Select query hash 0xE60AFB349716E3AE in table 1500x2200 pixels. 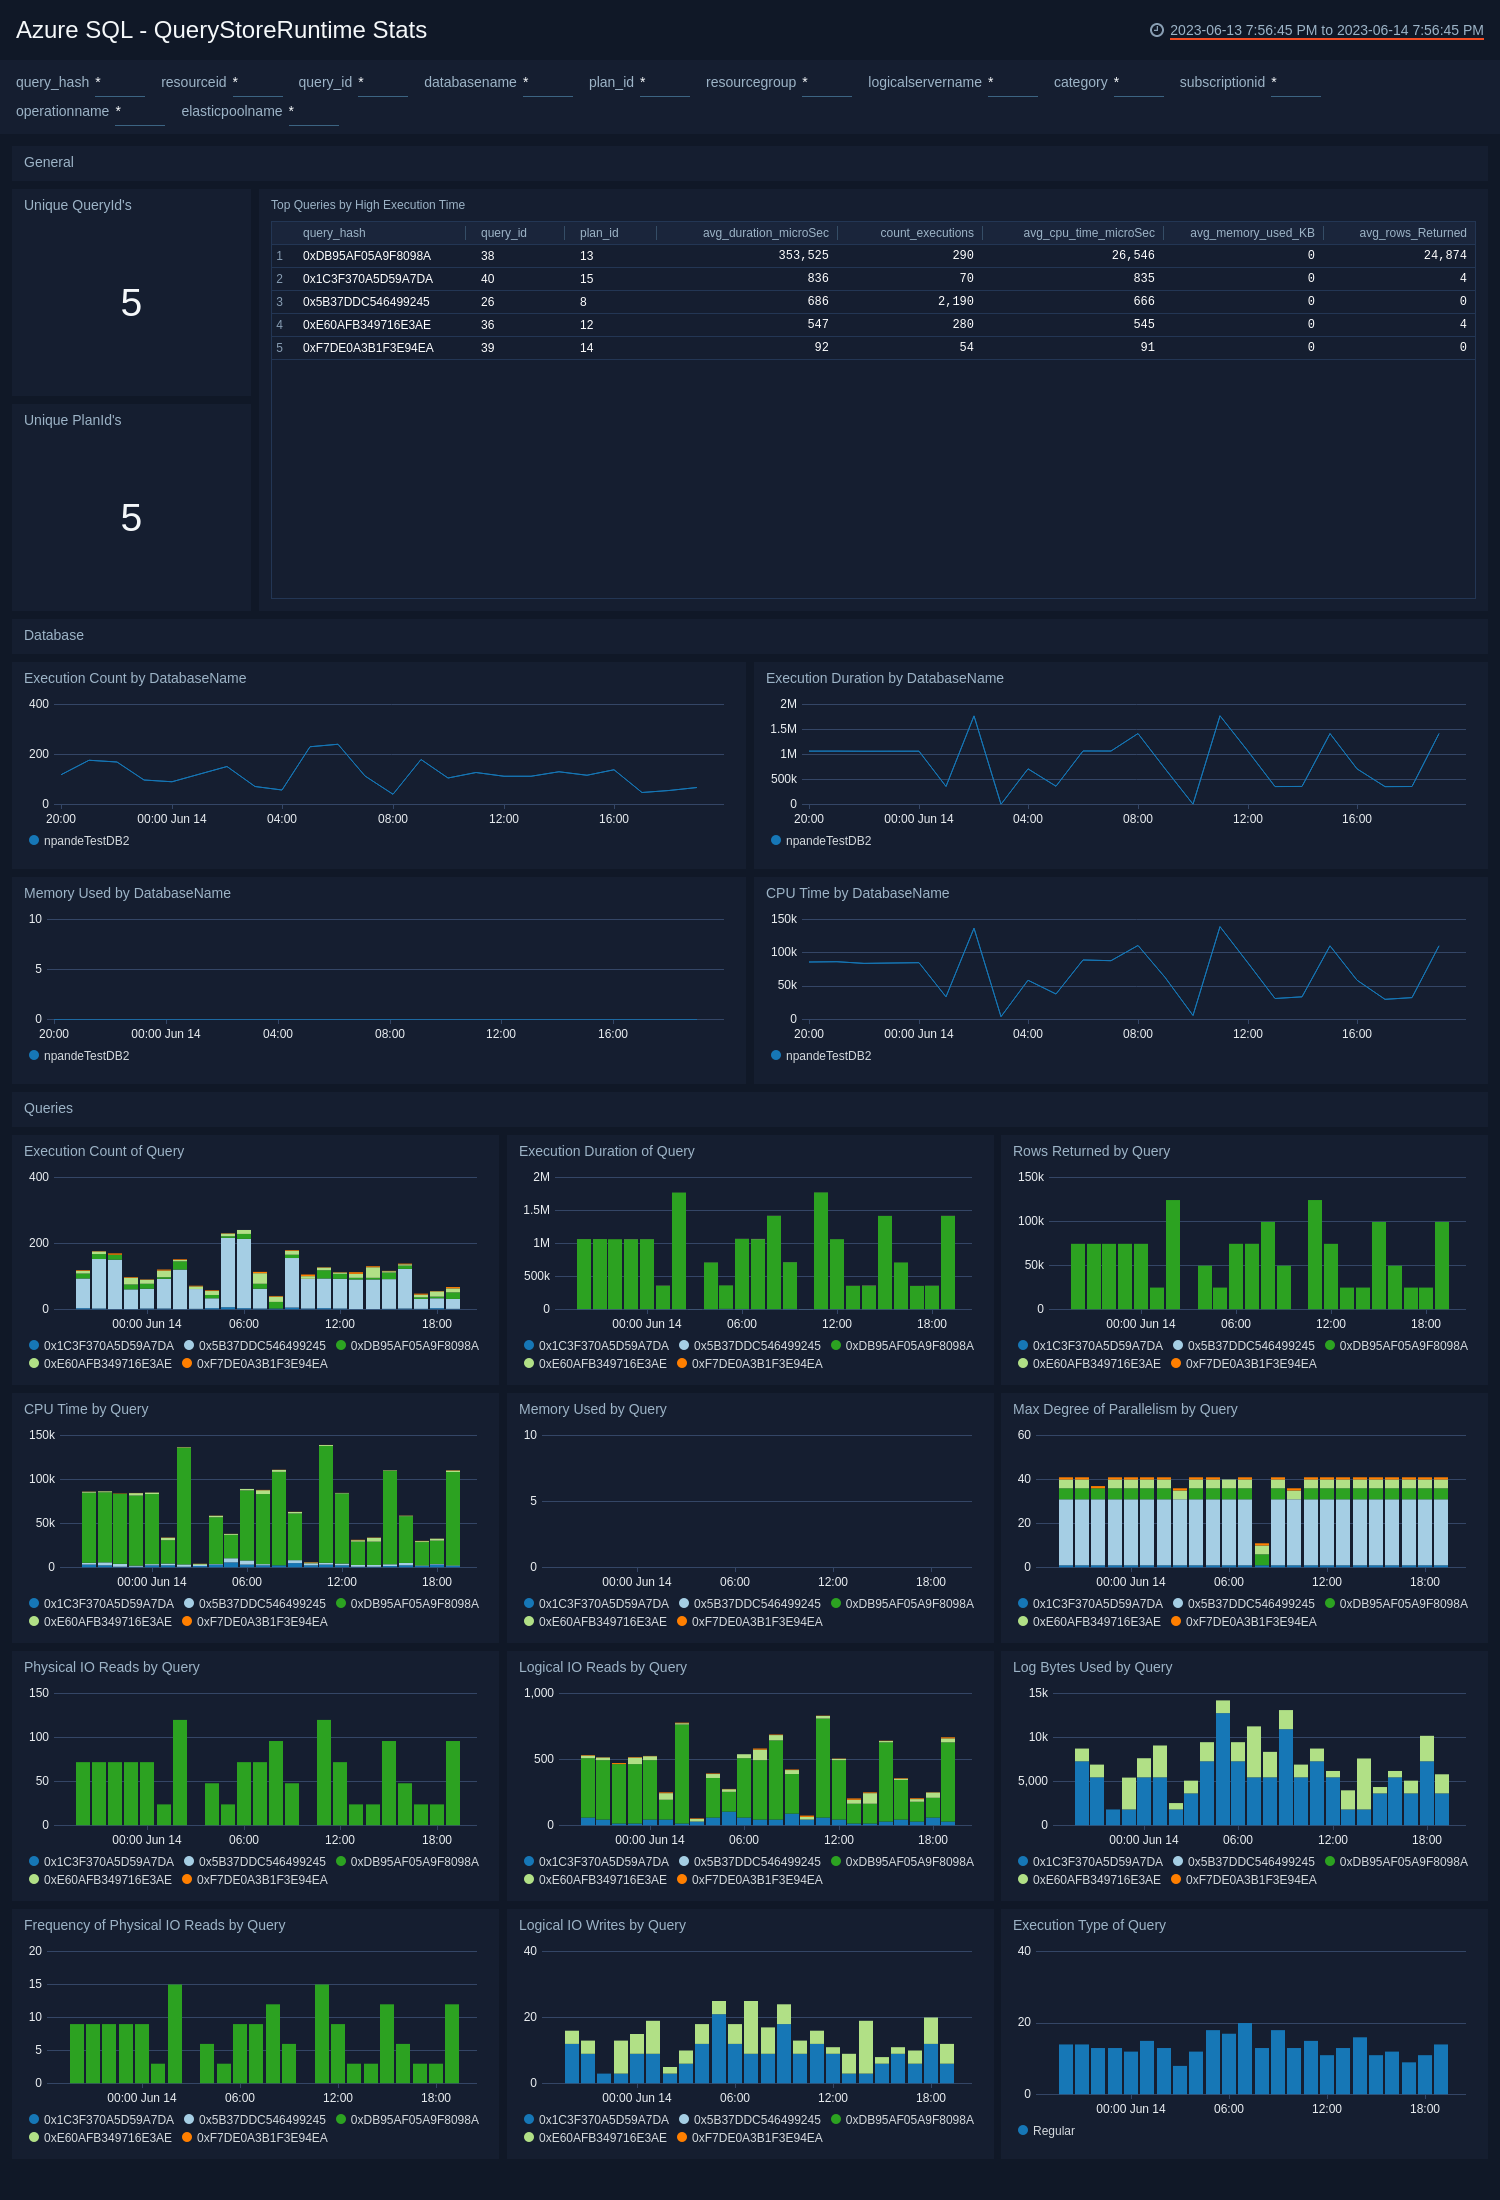click(367, 325)
